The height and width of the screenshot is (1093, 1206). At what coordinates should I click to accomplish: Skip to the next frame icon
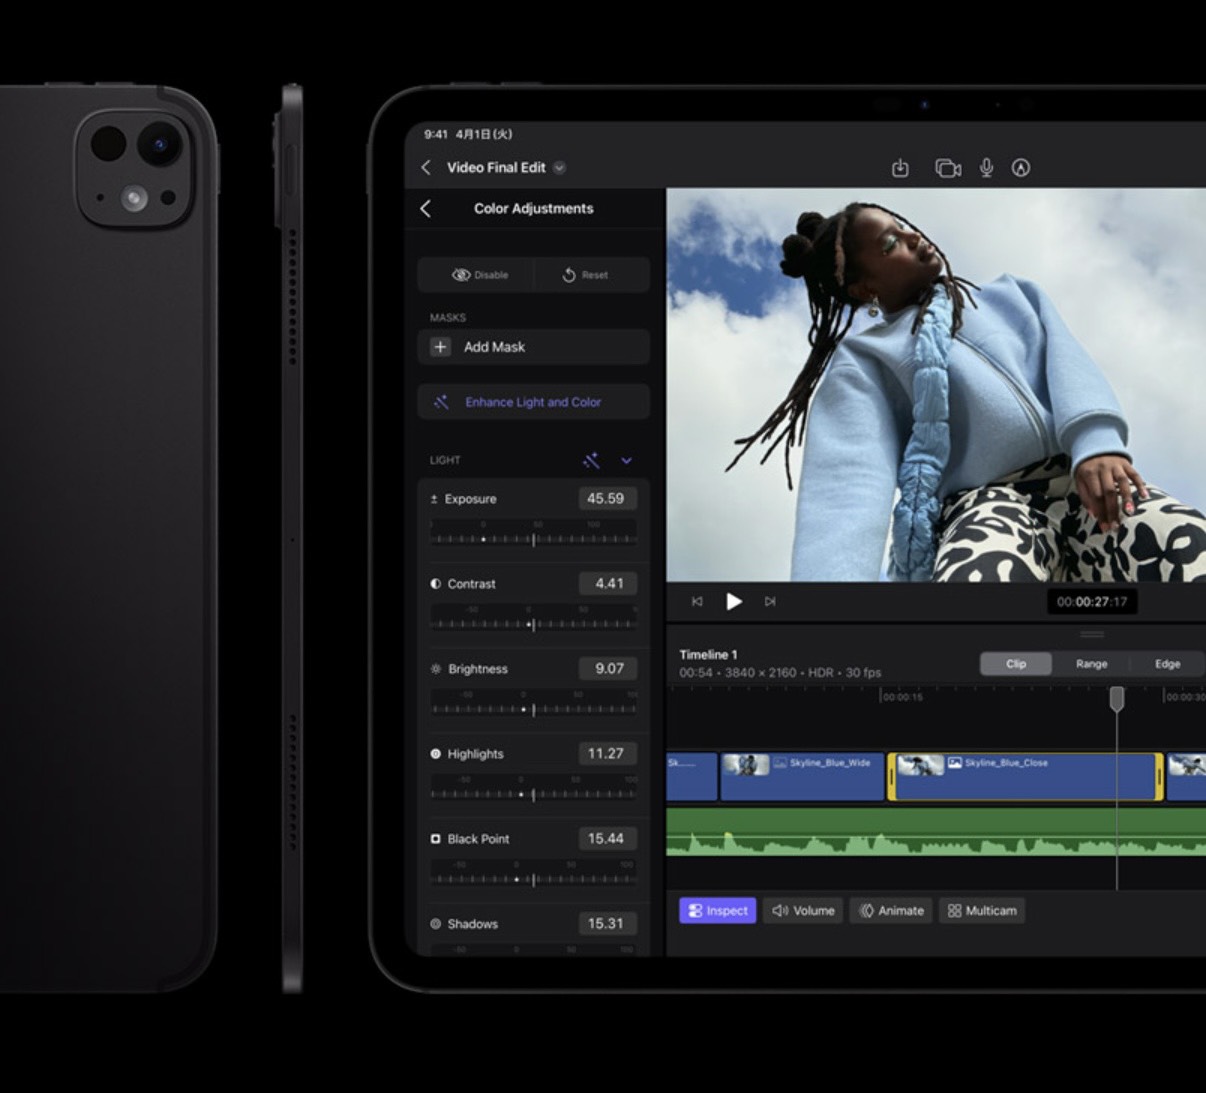point(770,601)
